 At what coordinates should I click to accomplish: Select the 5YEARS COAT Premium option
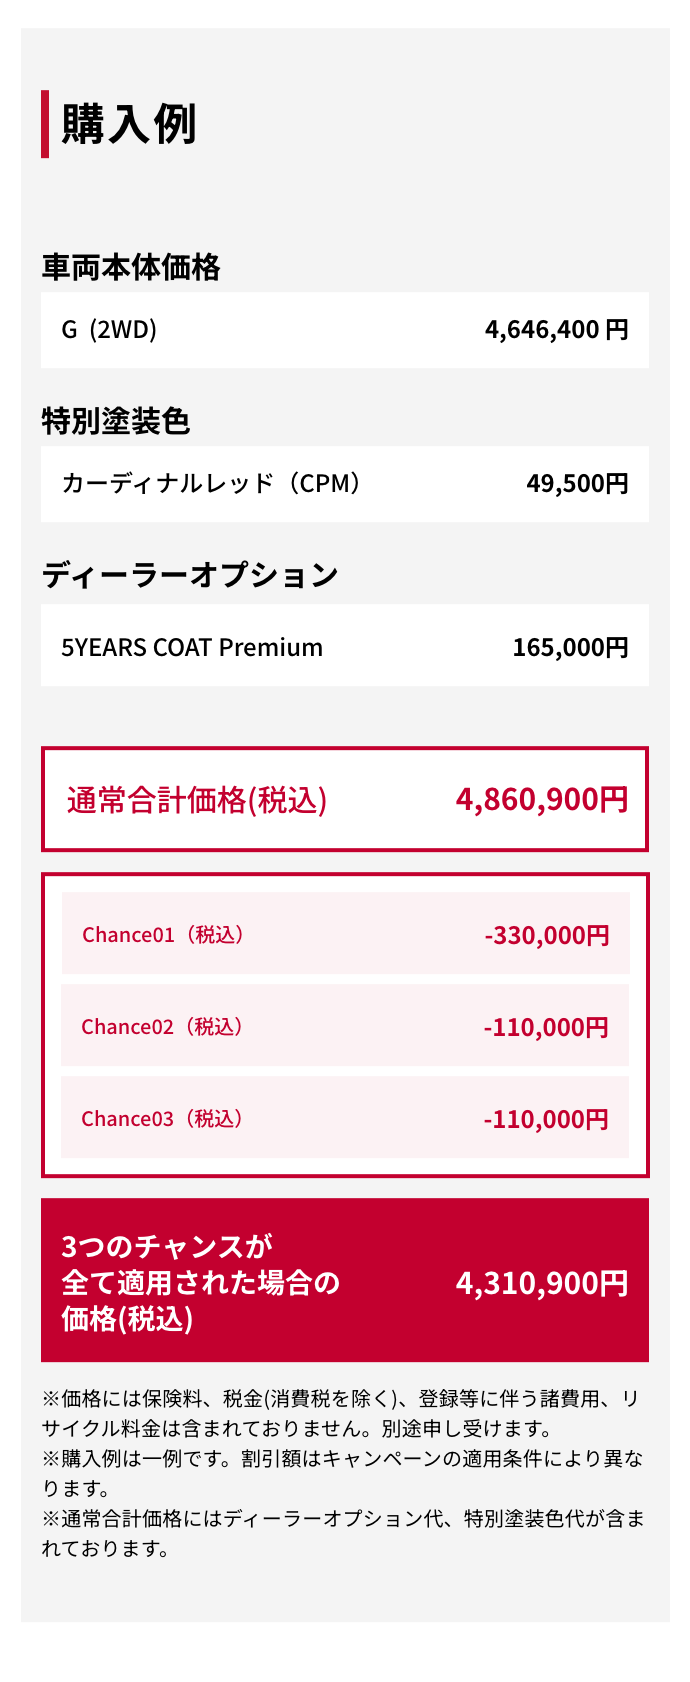[192, 648]
